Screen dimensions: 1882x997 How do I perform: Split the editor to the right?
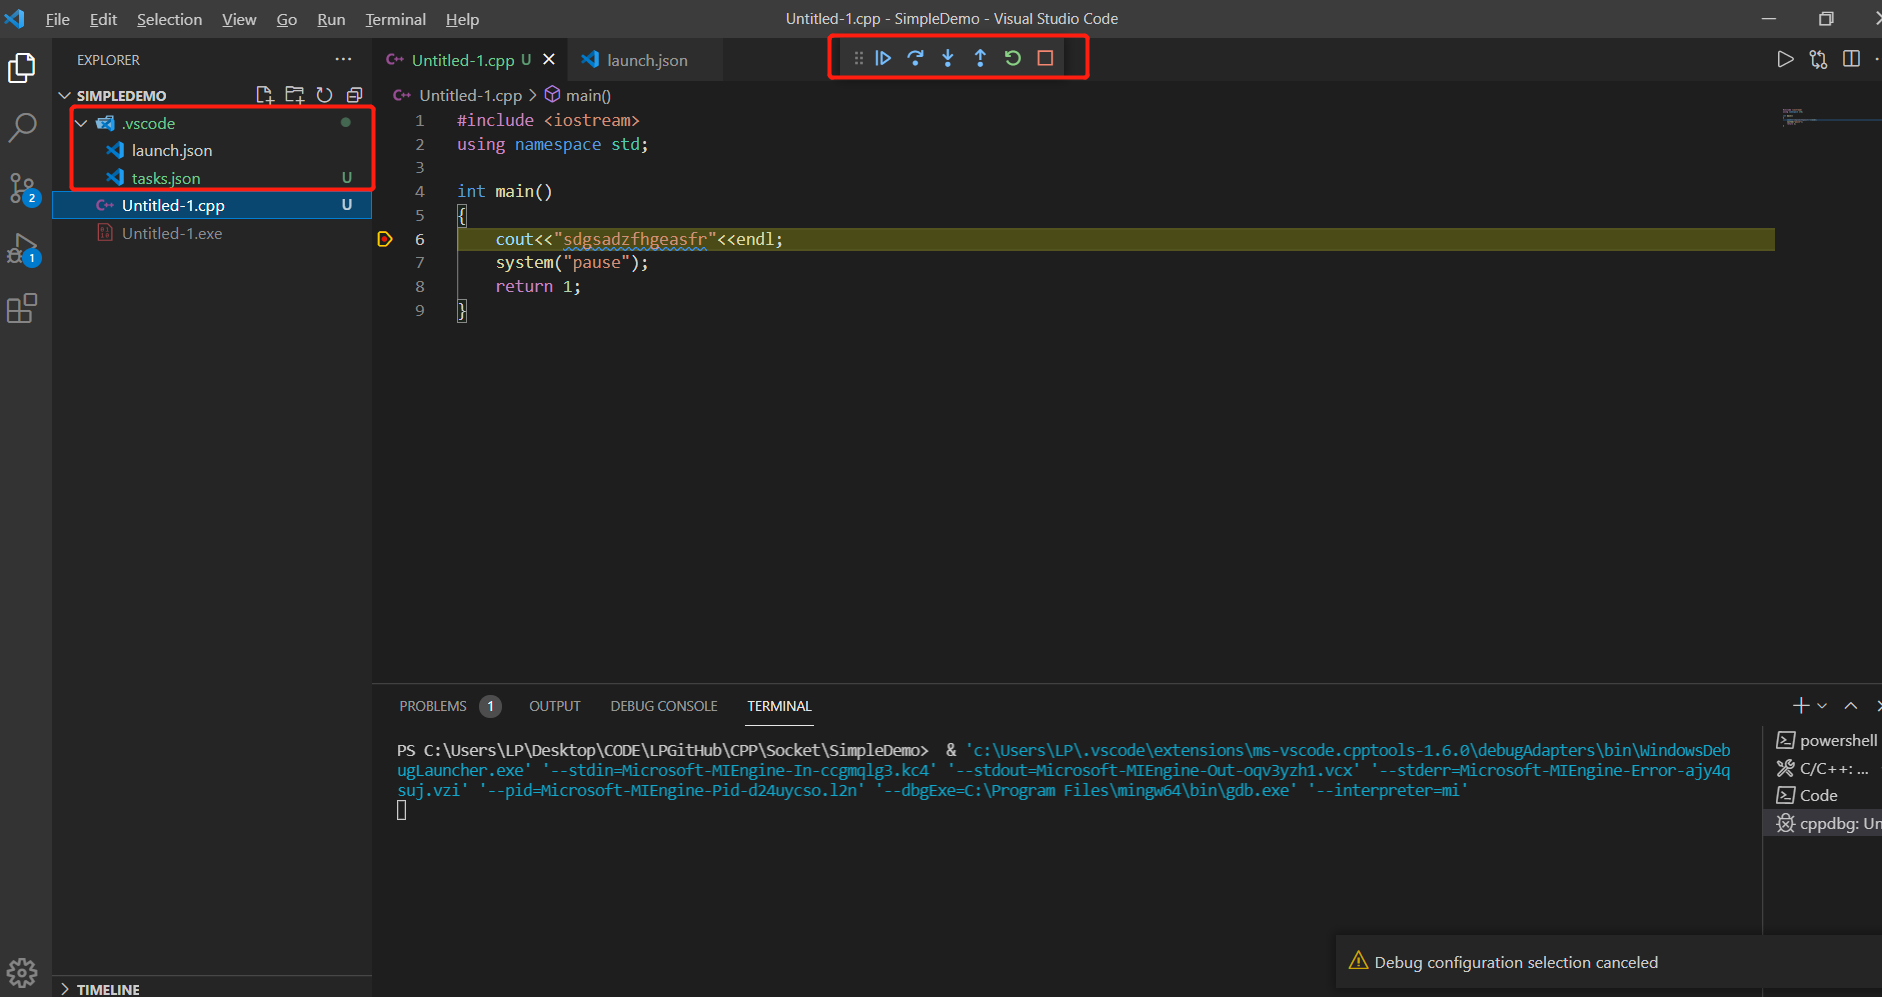click(1851, 59)
